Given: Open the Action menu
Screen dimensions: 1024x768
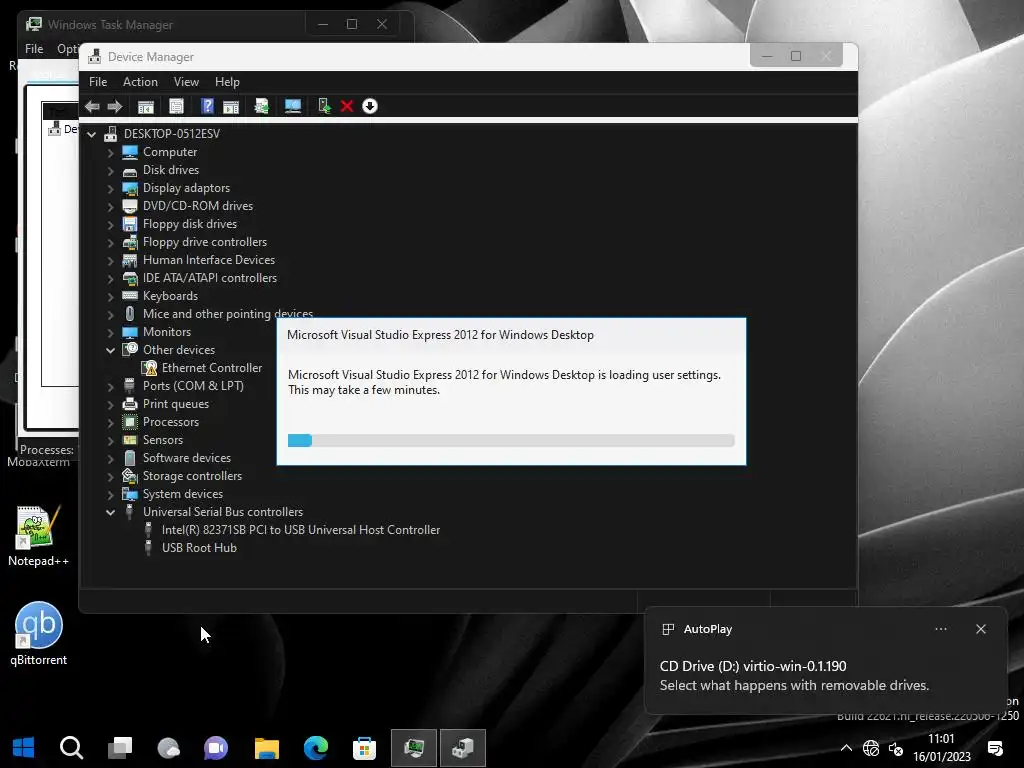Looking at the screenshot, I should tap(140, 82).
